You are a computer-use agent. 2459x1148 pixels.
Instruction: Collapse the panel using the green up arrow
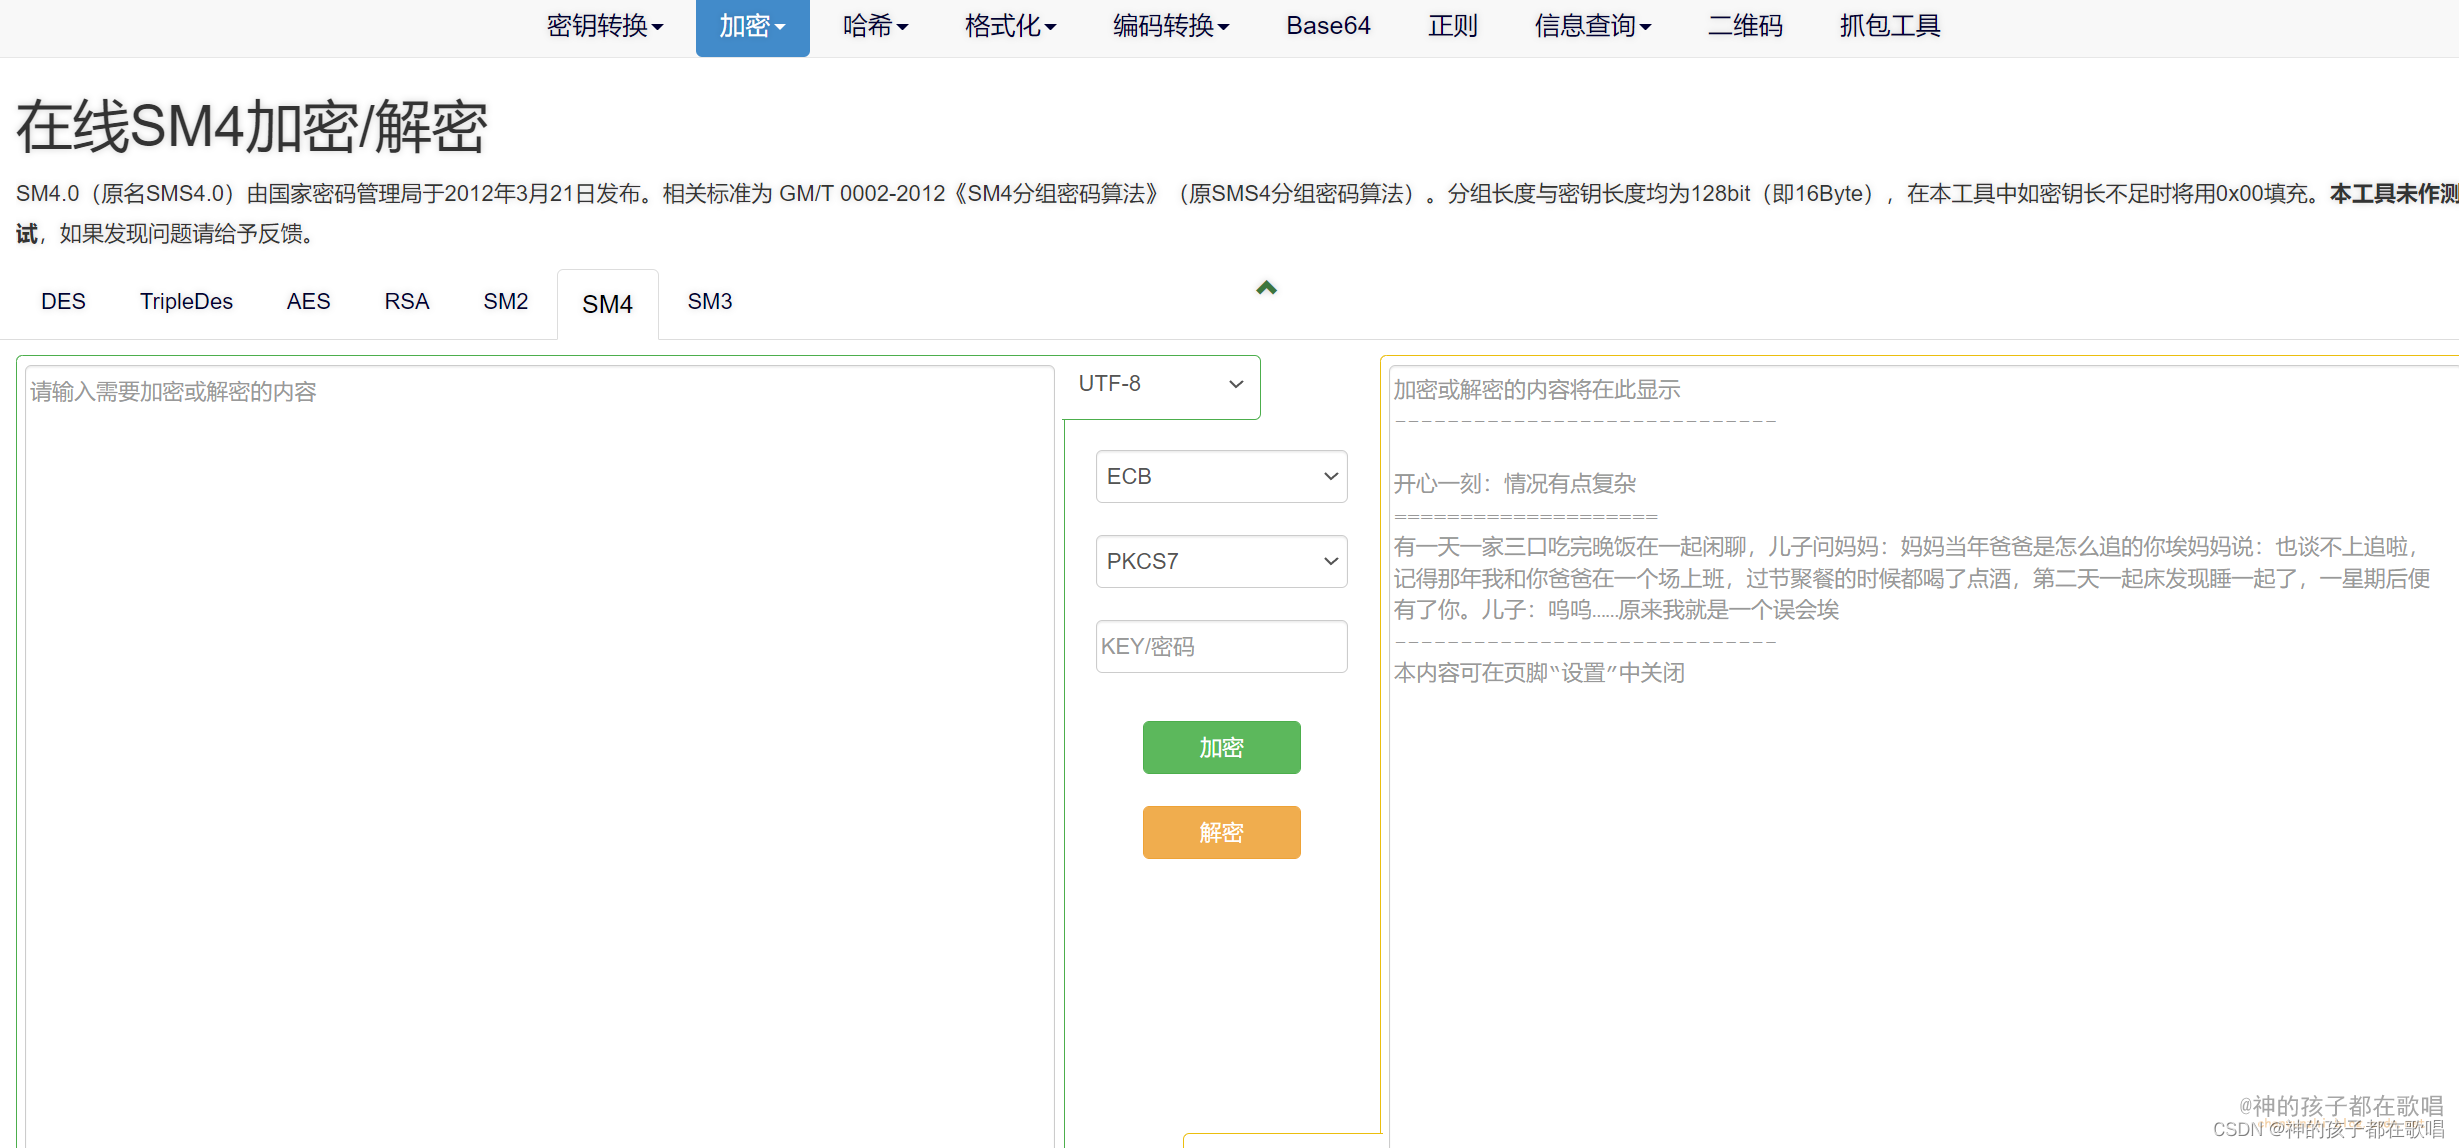1266,288
